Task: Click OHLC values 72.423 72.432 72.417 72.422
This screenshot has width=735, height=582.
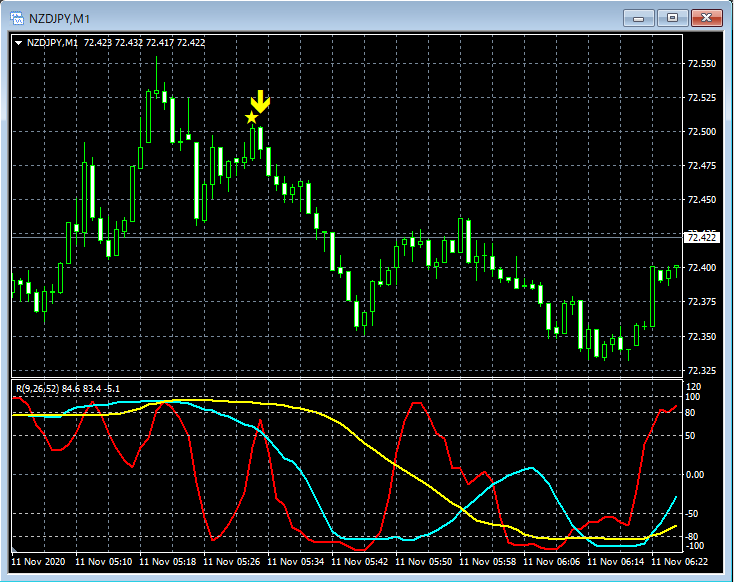Action: click(144, 43)
